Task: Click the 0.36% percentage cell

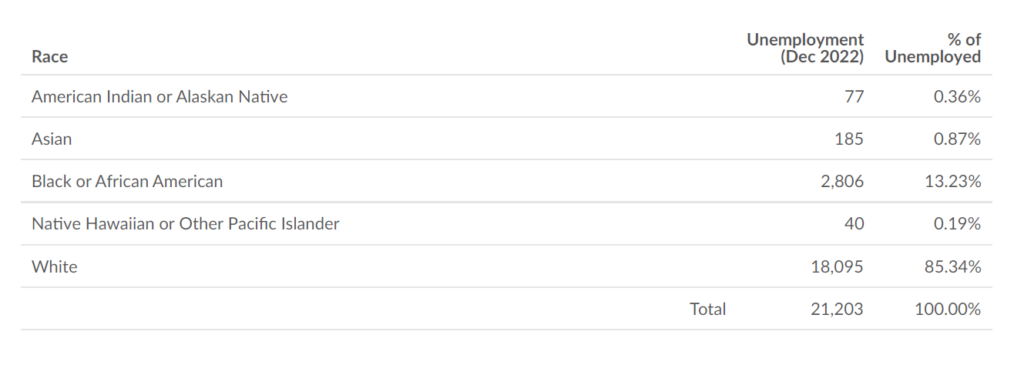Action: click(957, 97)
